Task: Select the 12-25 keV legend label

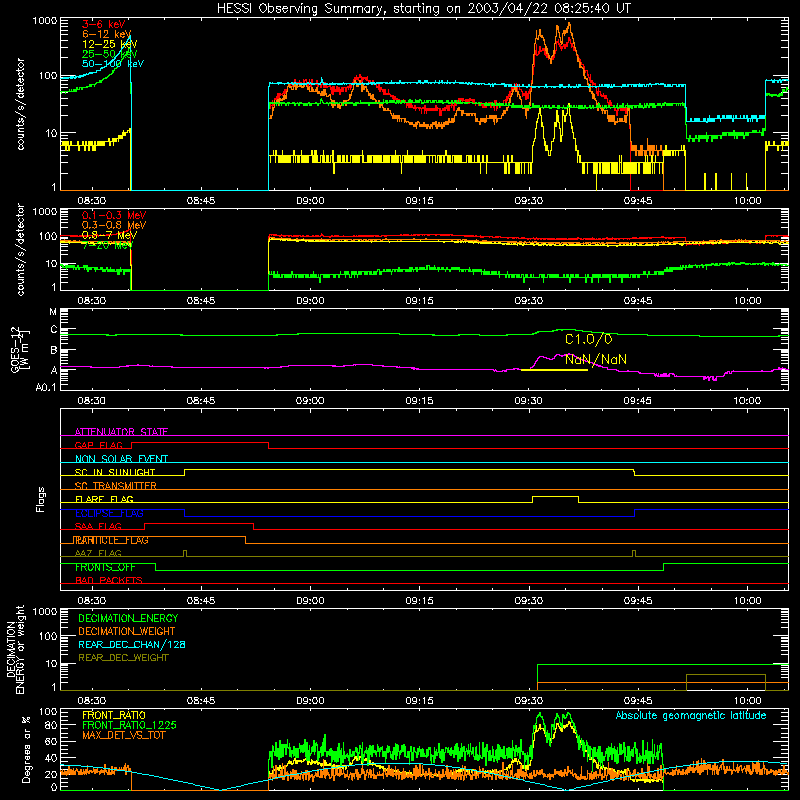Action: click(x=109, y=44)
